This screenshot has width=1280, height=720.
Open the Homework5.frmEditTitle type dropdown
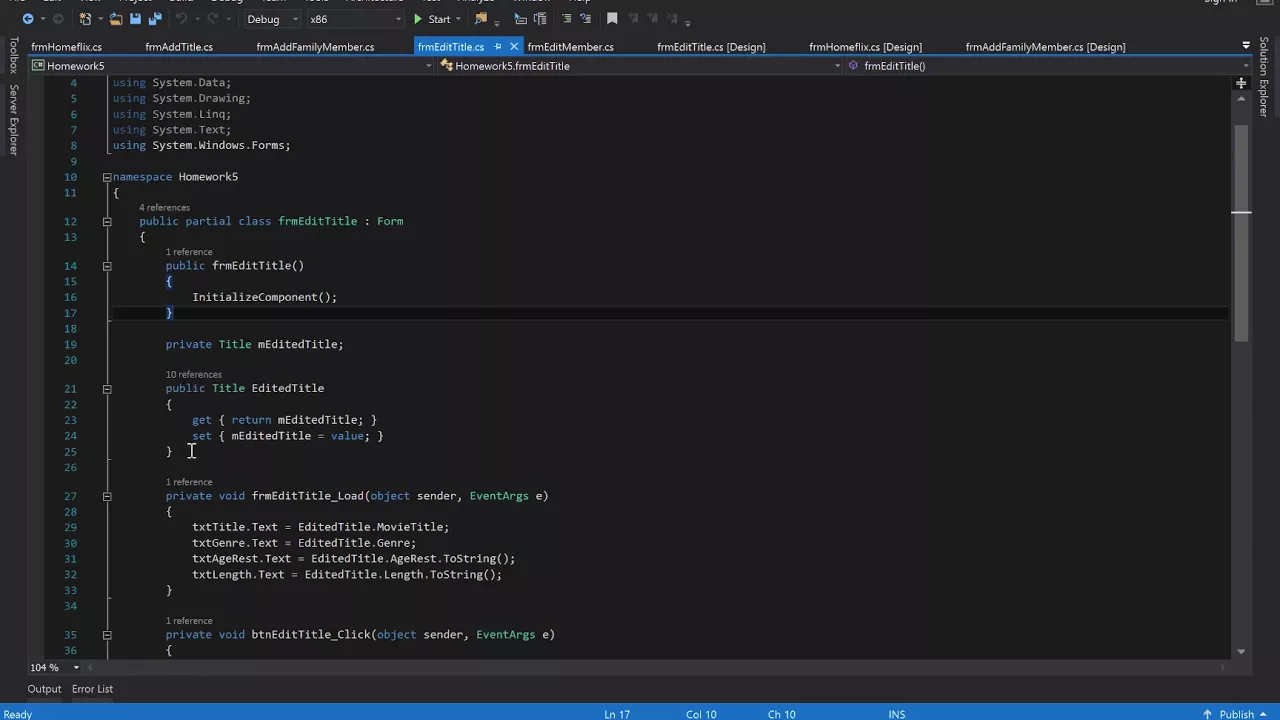[x=640, y=66]
